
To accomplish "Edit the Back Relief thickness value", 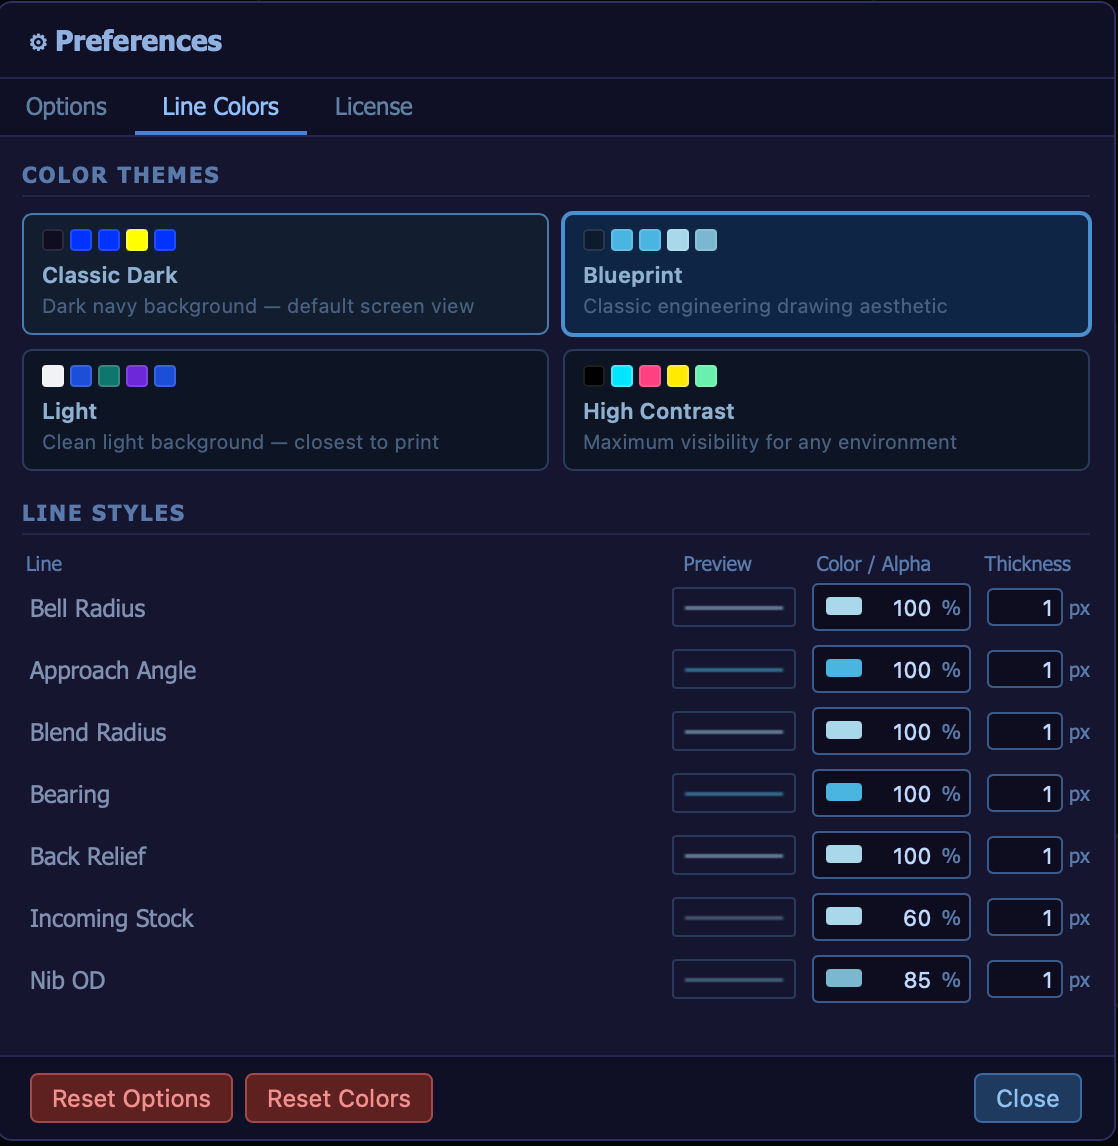I will tap(1024, 855).
